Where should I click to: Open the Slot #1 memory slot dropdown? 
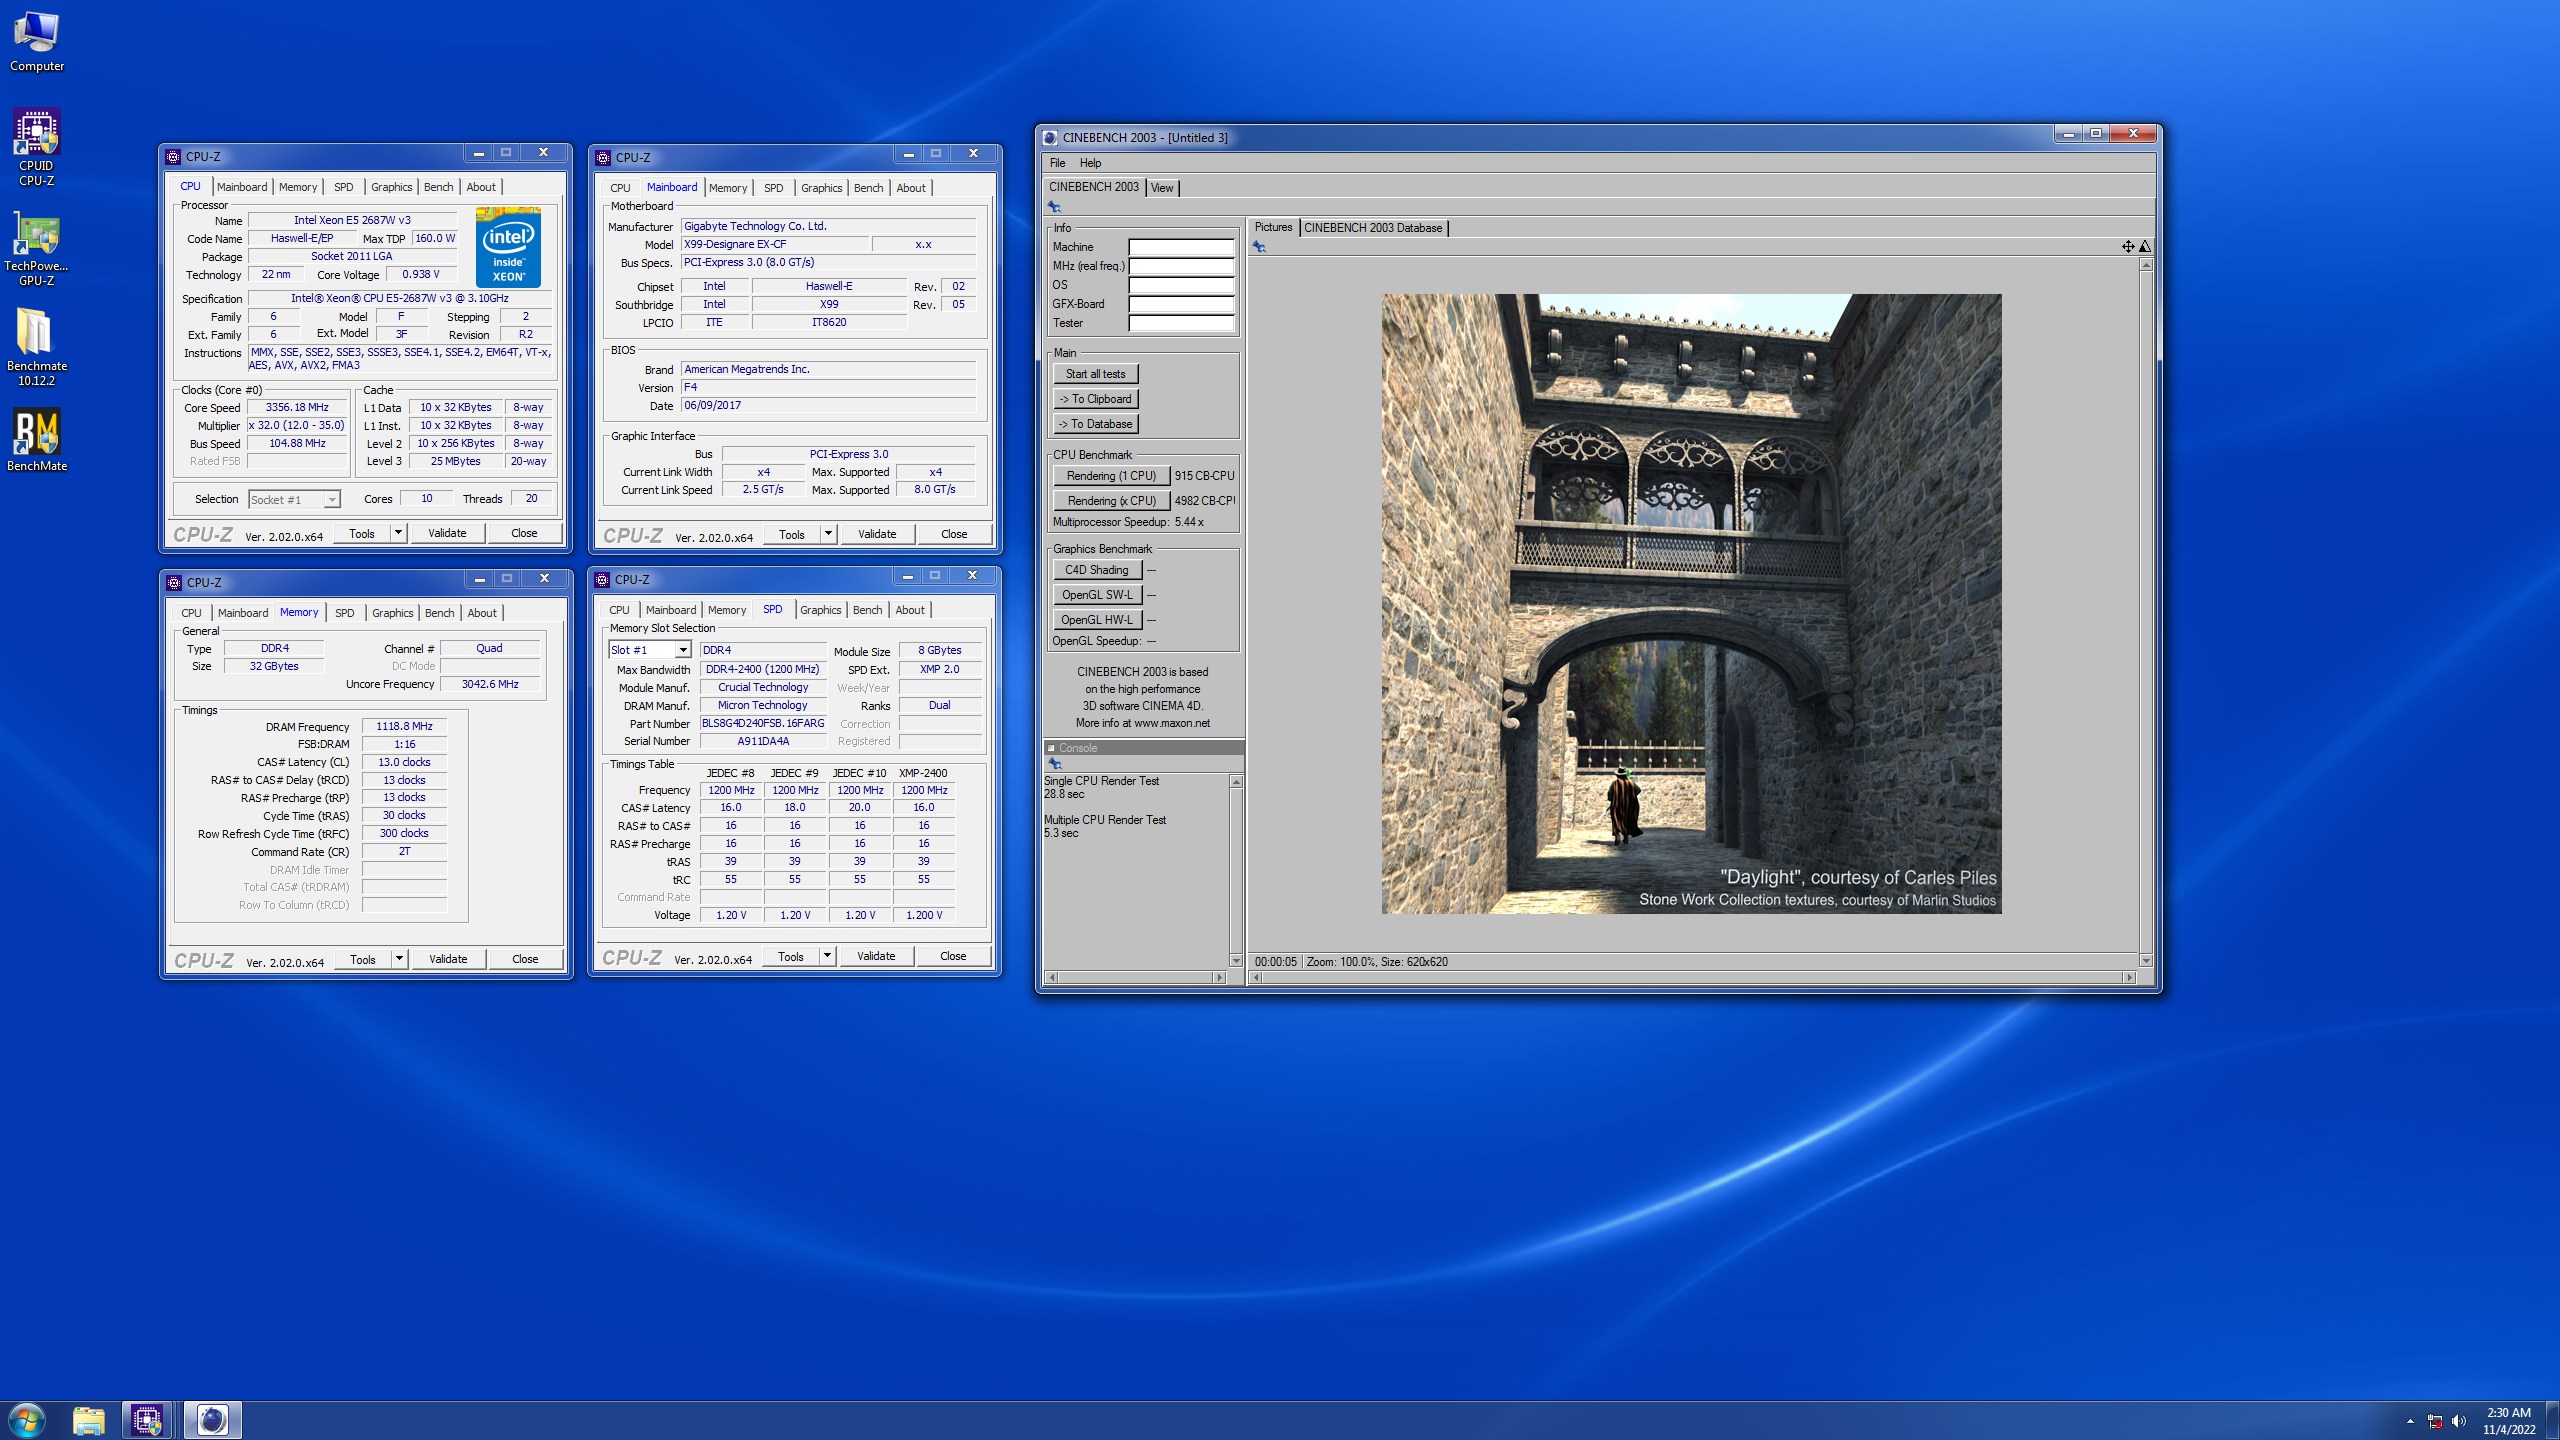click(649, 650)
